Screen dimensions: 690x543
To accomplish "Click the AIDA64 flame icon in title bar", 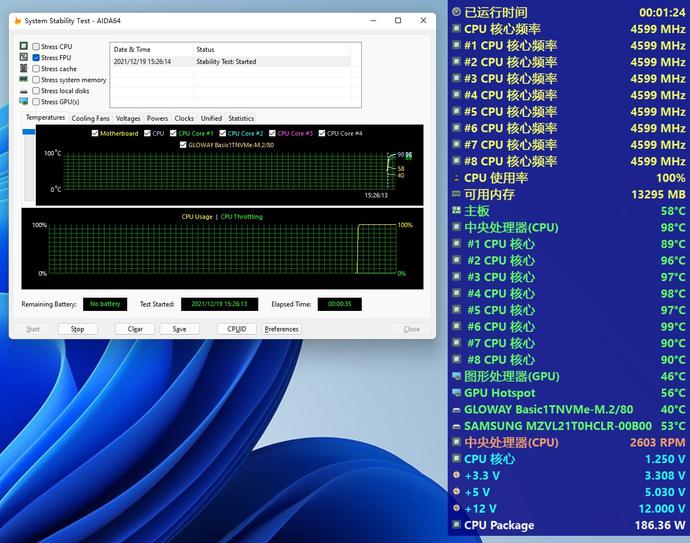I will click(x=18, y=21).
